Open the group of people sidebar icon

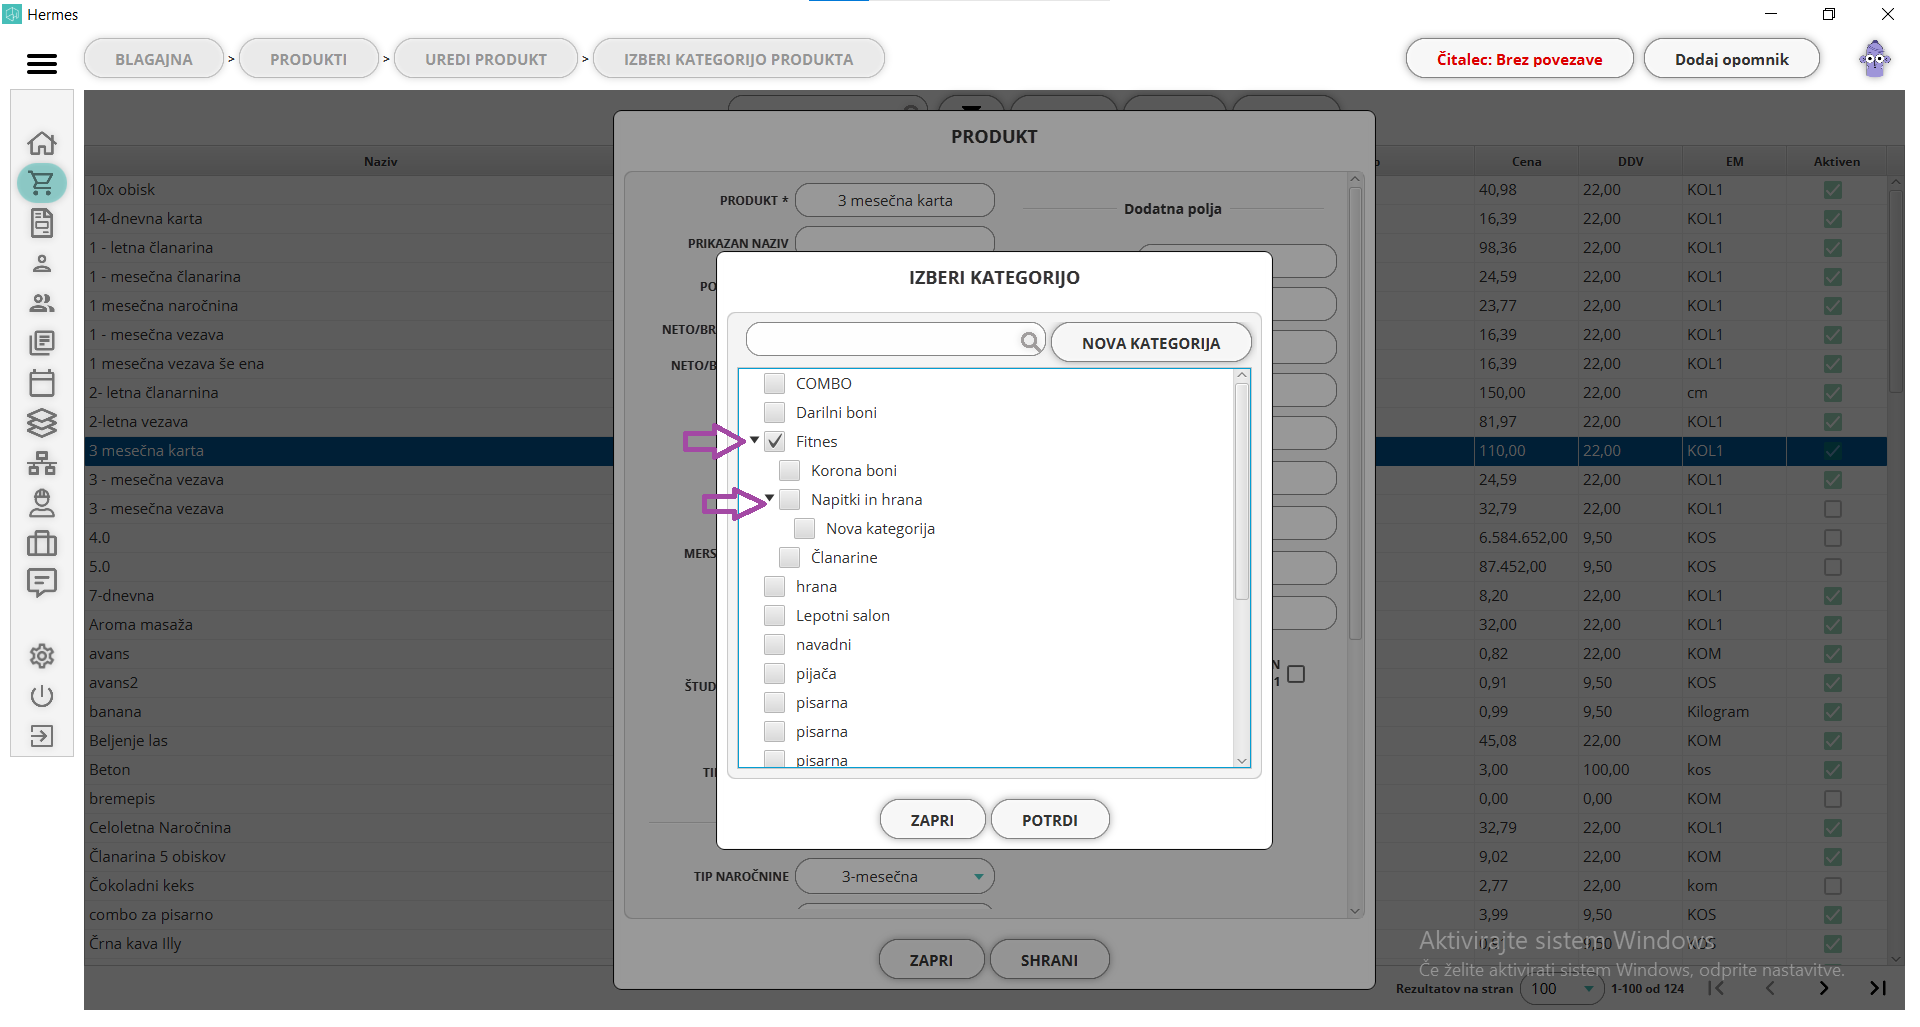click(42, 303)
